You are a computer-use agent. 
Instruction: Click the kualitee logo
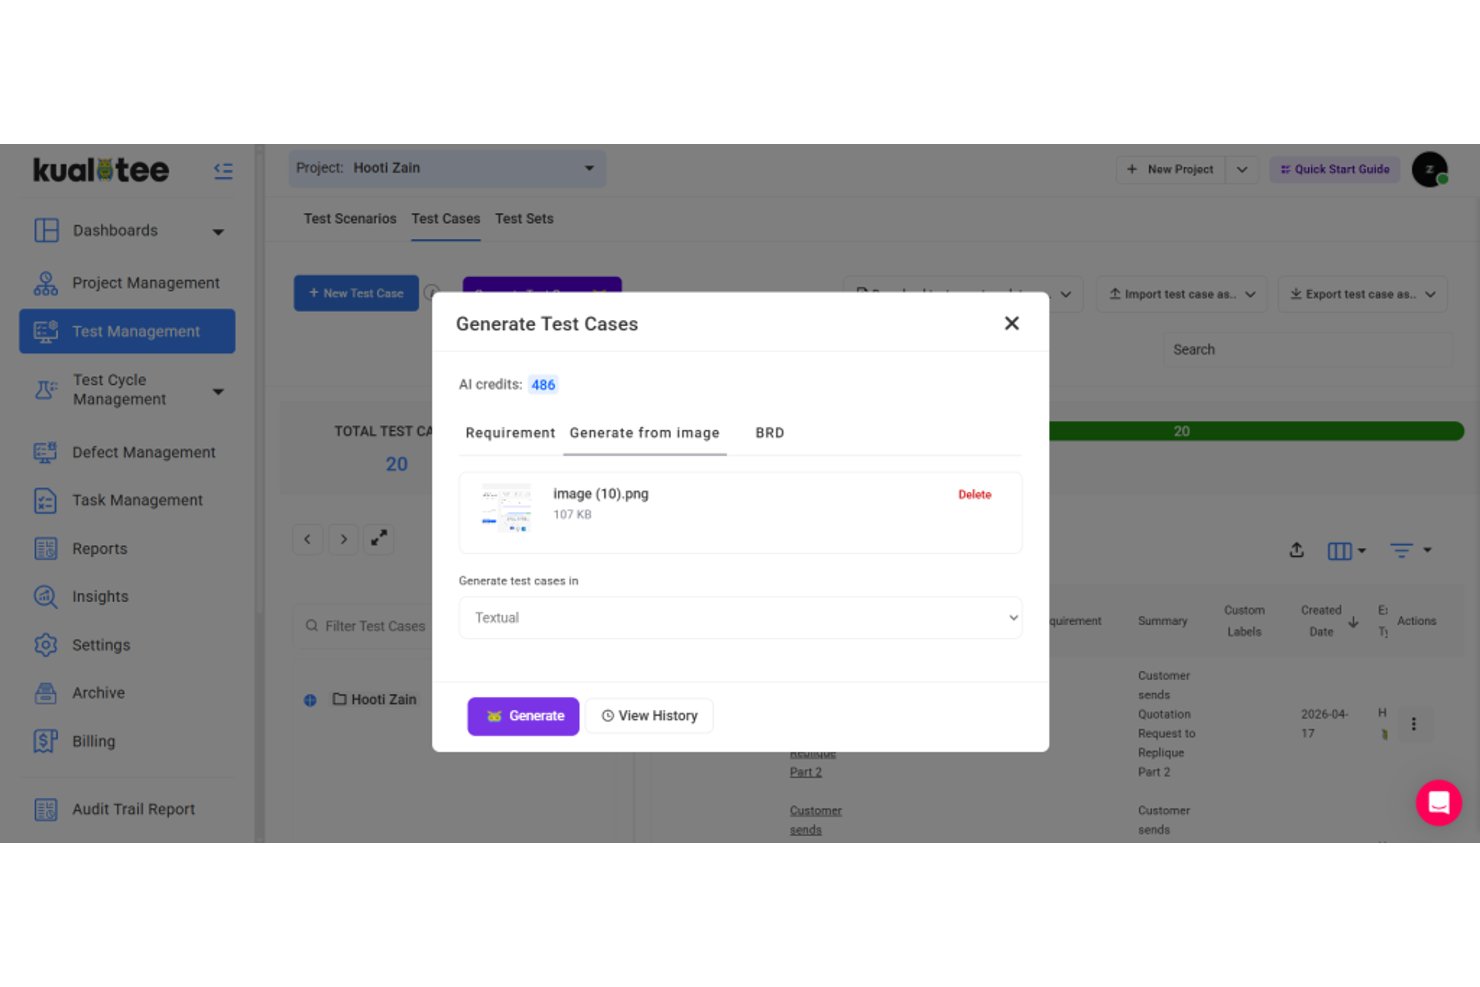pos(101,170)
